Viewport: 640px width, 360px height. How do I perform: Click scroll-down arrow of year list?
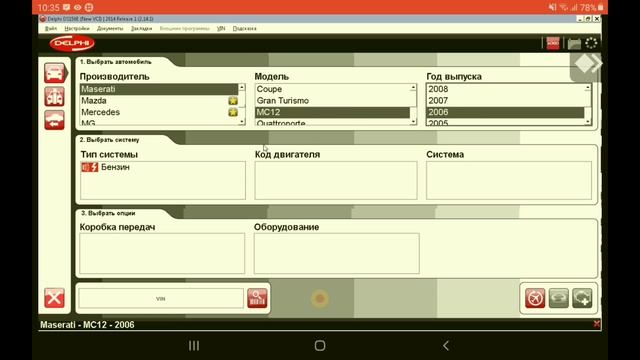(x=587, y=122)
